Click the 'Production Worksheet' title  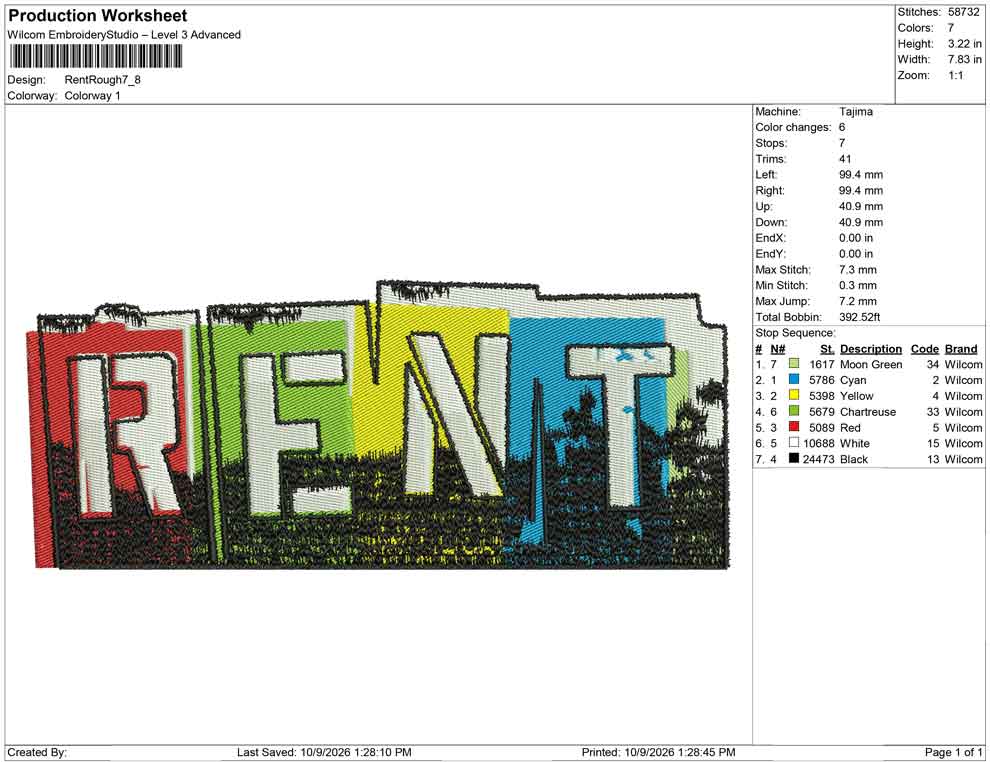pyautogui.click(x=98, y=16)
